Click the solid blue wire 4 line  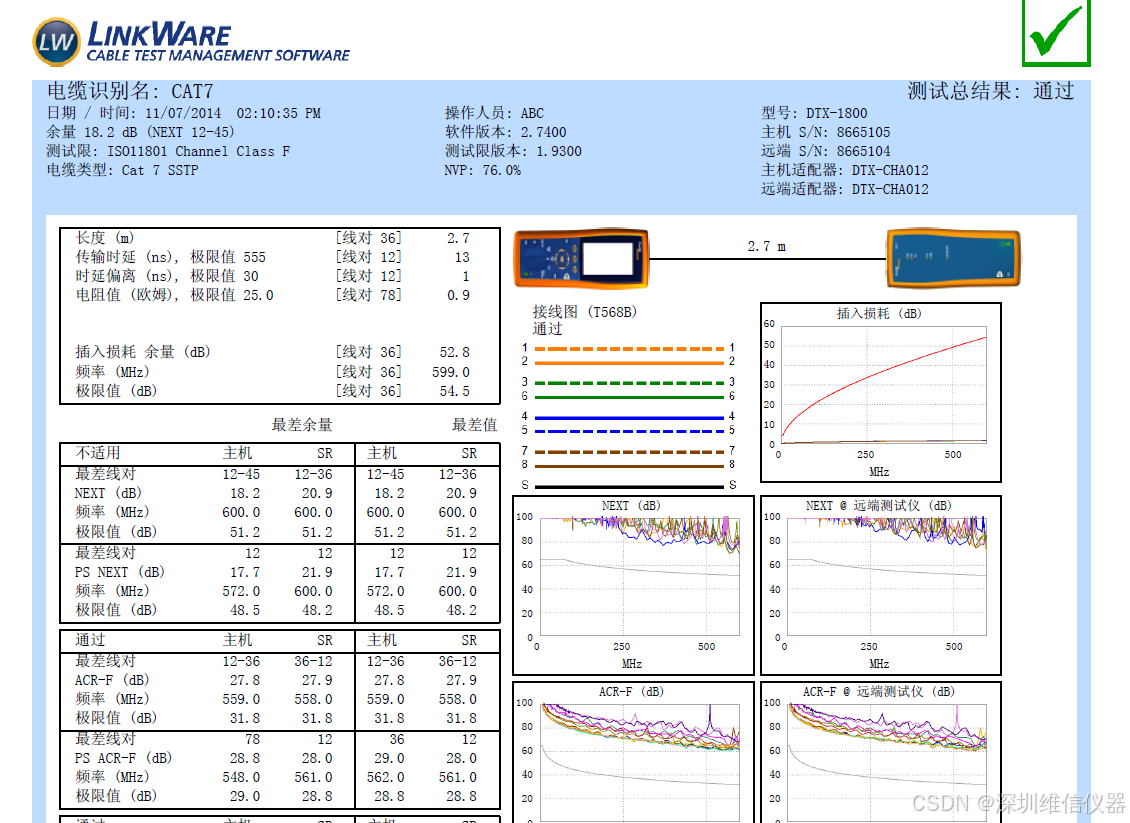628,417
